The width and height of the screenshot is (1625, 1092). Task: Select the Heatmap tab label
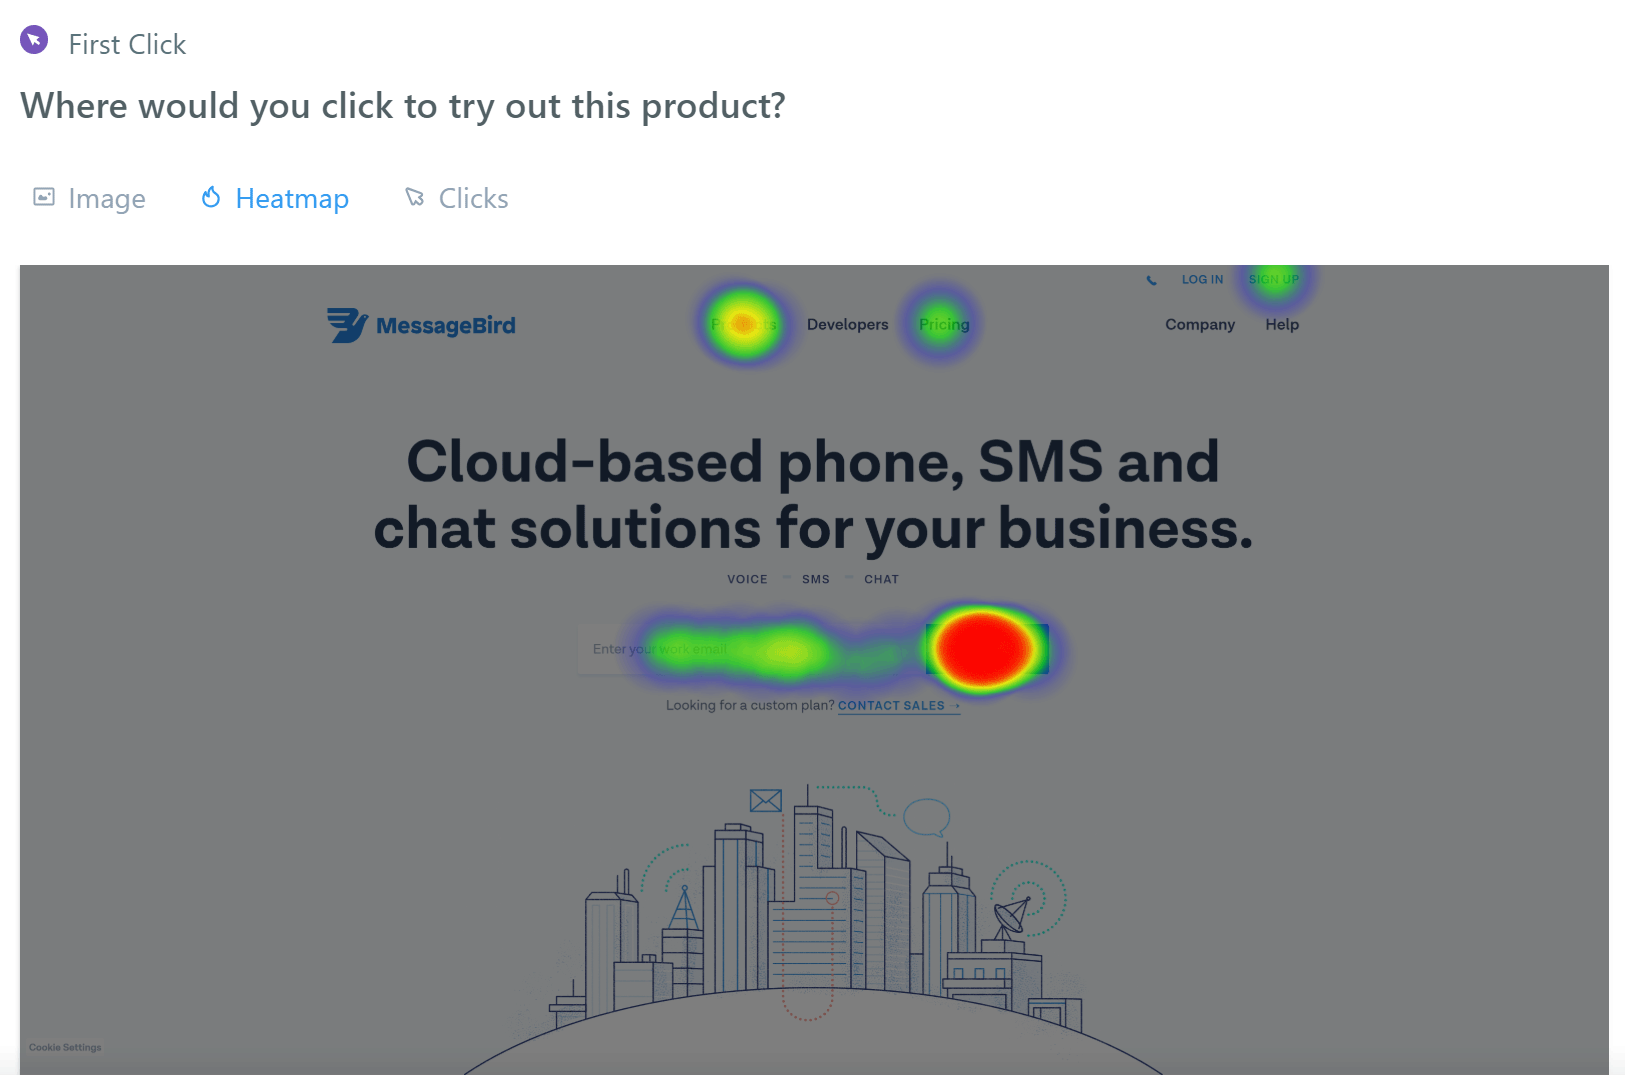point(292,199)
